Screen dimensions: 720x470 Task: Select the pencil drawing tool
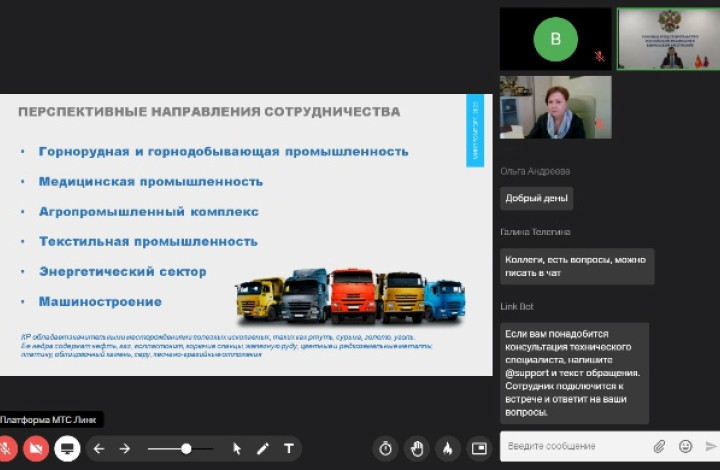[263, 449]
